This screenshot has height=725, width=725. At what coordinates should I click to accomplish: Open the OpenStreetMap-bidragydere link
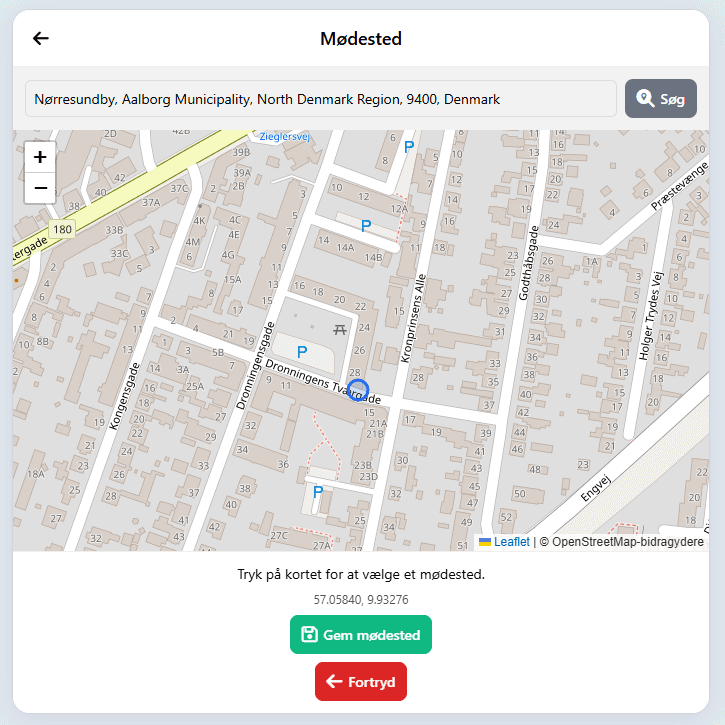click(627, 542)
